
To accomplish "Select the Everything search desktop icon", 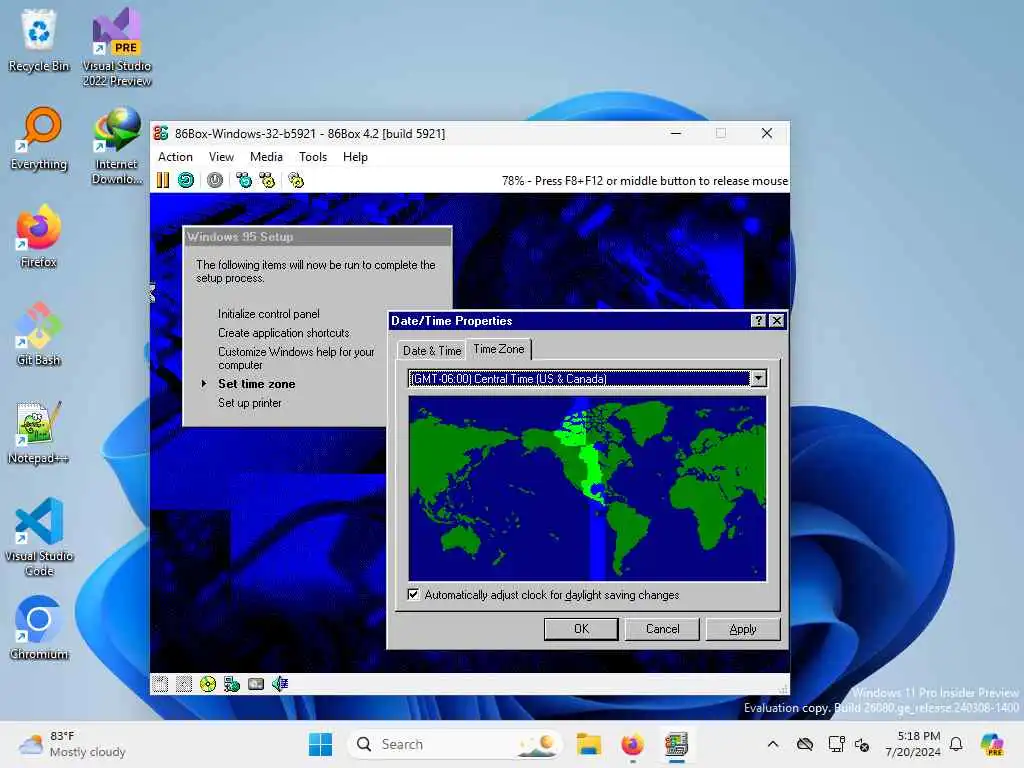I will [39, 138].
